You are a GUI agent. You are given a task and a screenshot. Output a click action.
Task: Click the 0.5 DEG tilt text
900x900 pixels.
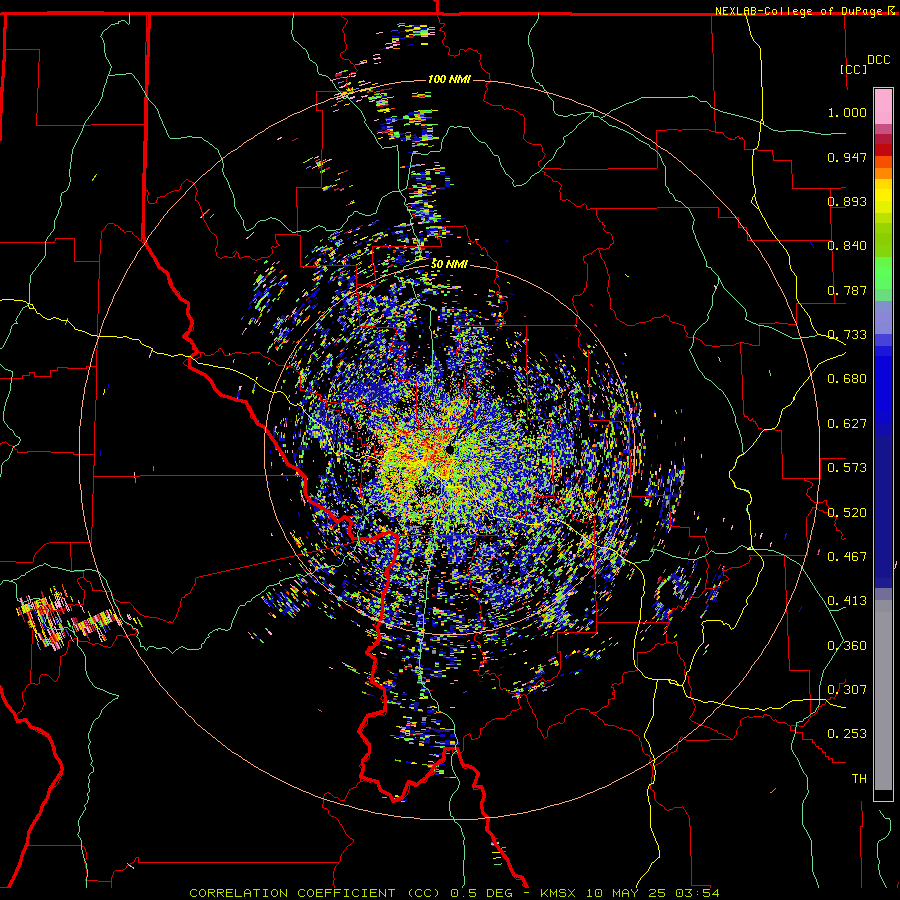tap(480, 893)
